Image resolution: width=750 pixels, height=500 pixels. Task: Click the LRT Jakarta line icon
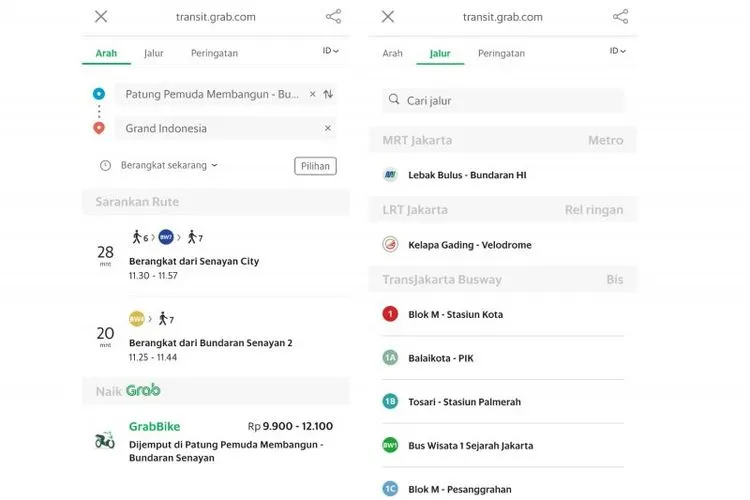click(390, 244)
